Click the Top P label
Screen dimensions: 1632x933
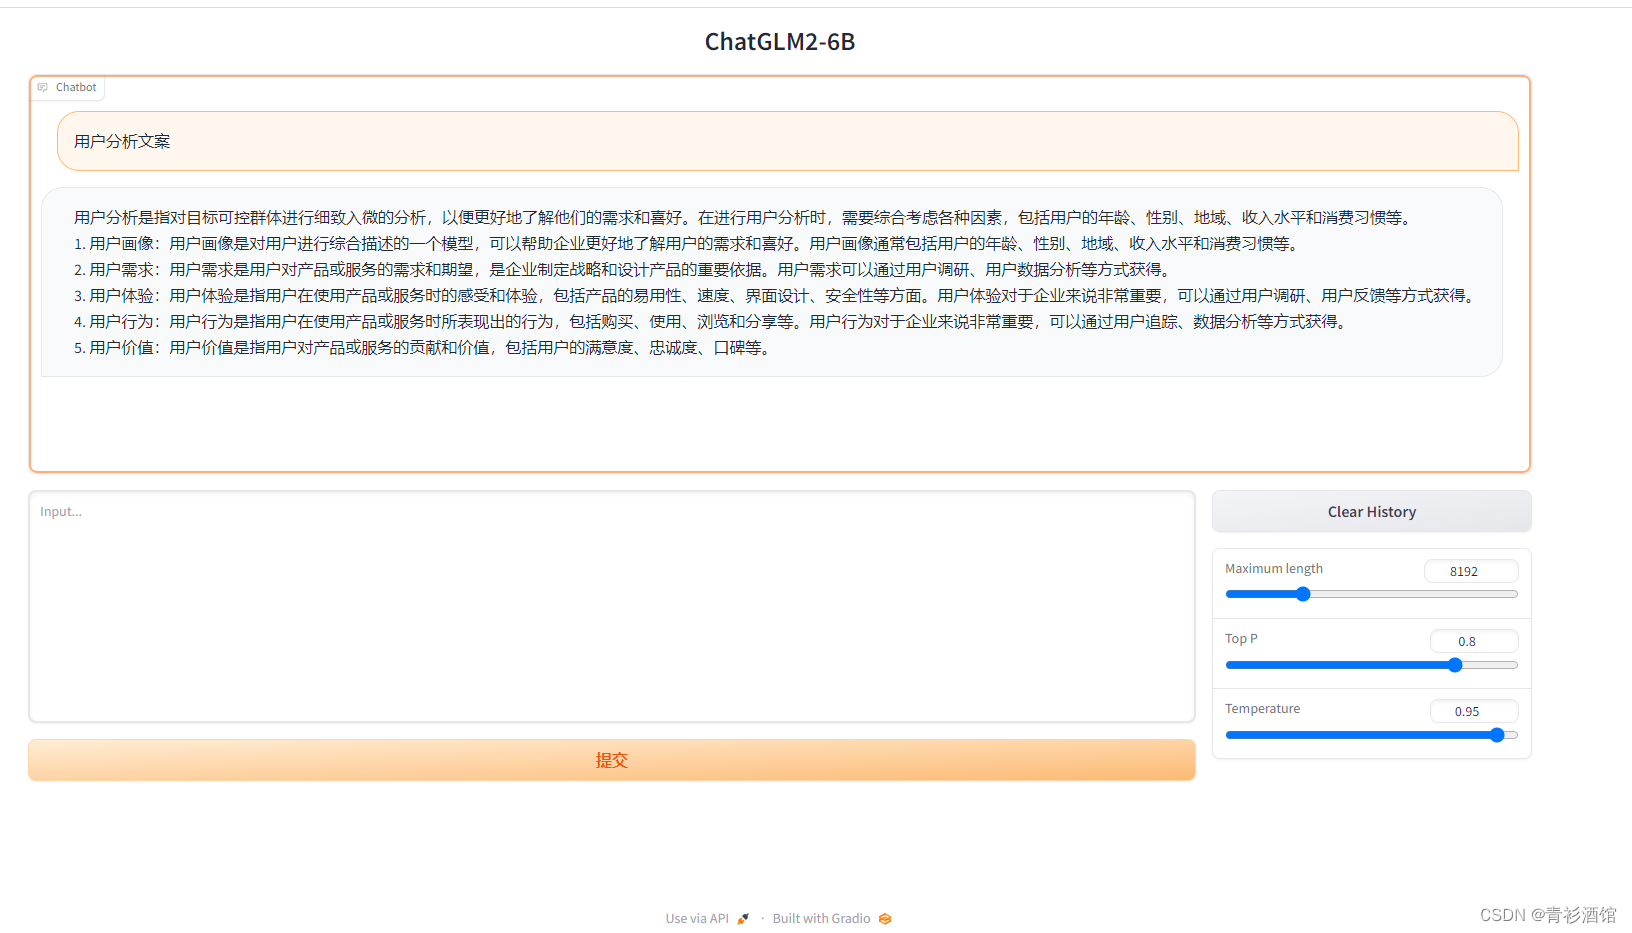pyautogui.click(x=1241, y=639)
